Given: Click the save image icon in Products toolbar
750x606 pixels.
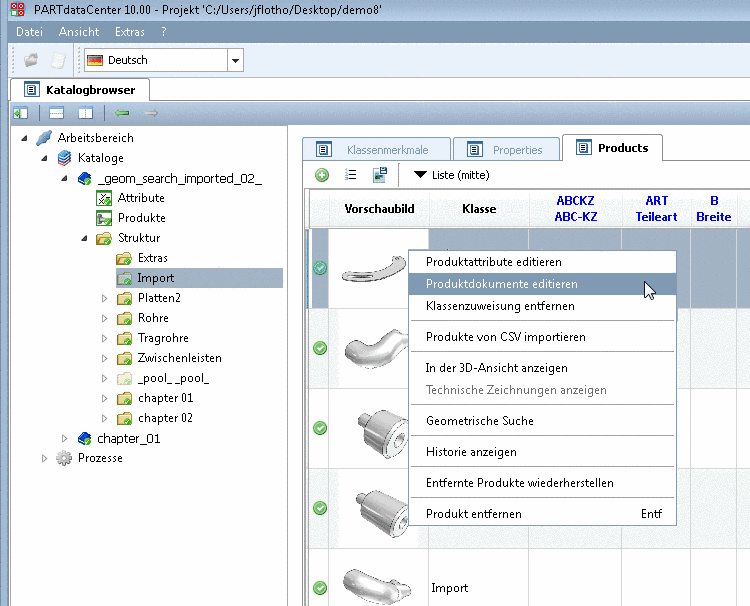Looking at the screenshot, I should coord(380,175).
